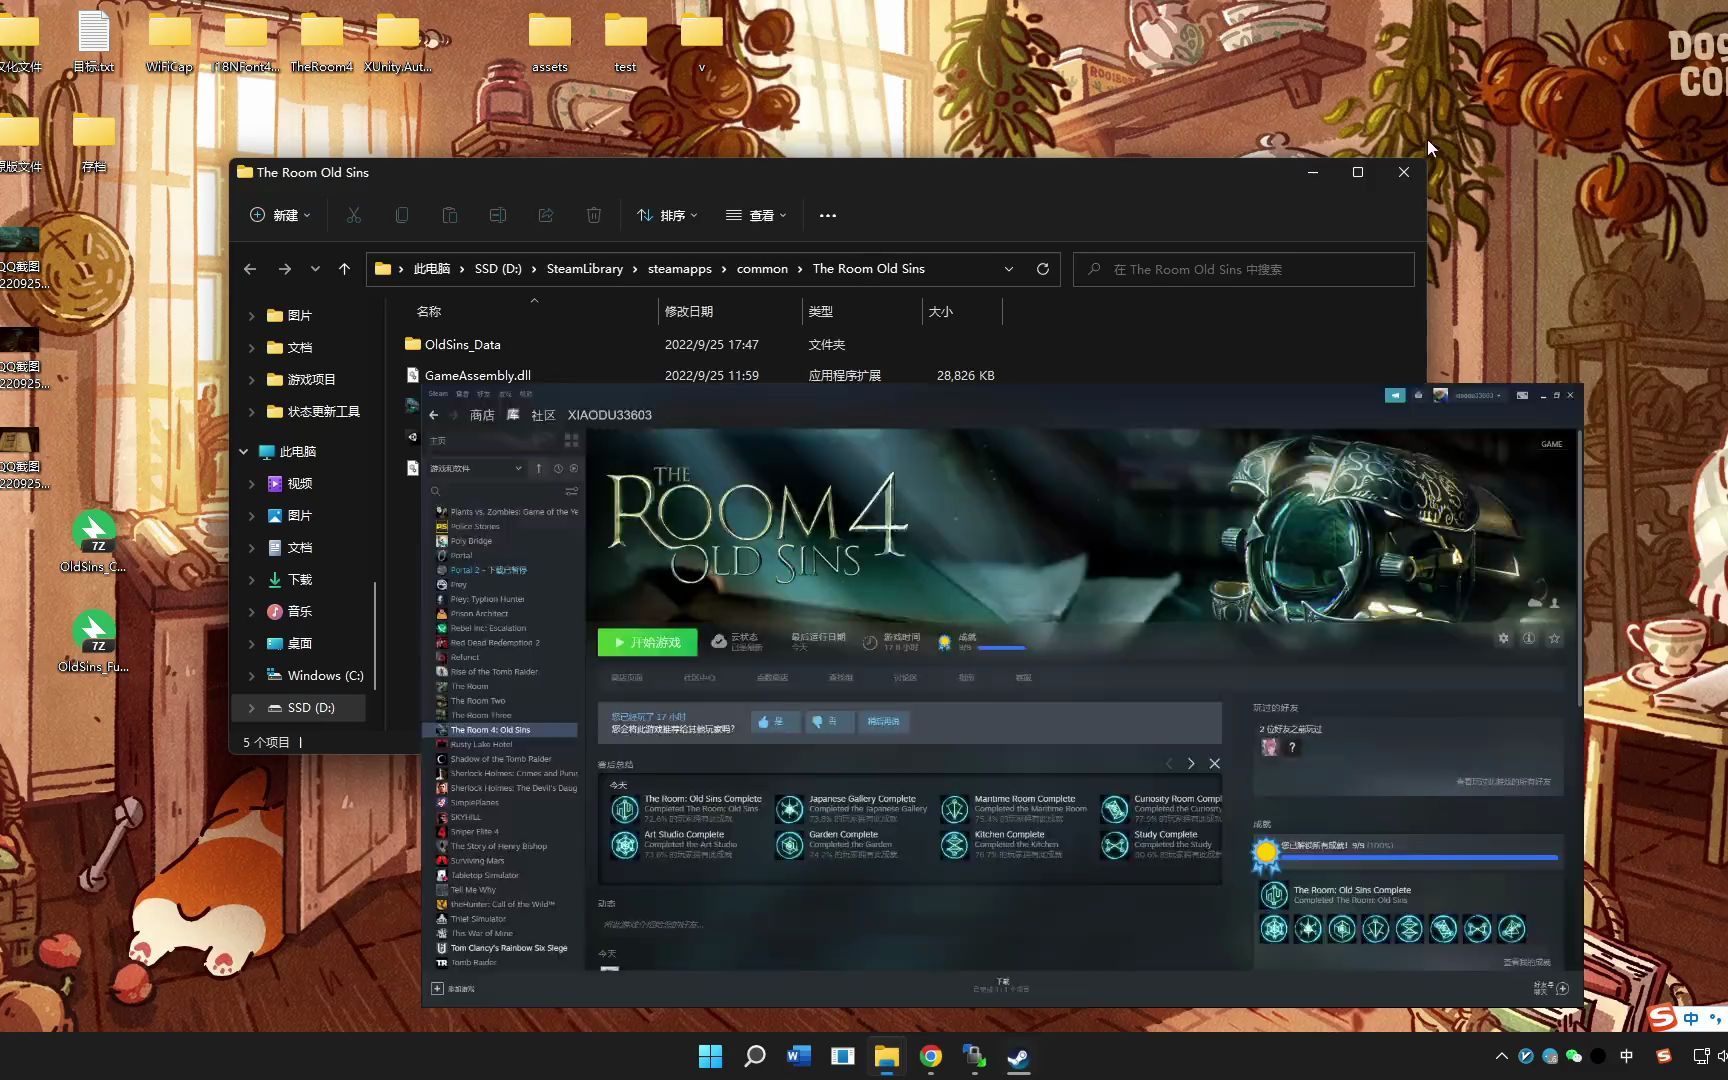Screen dimensions: 1728x1080
Task: Expand 此电脑 tree node
Action: pos(243,452)
